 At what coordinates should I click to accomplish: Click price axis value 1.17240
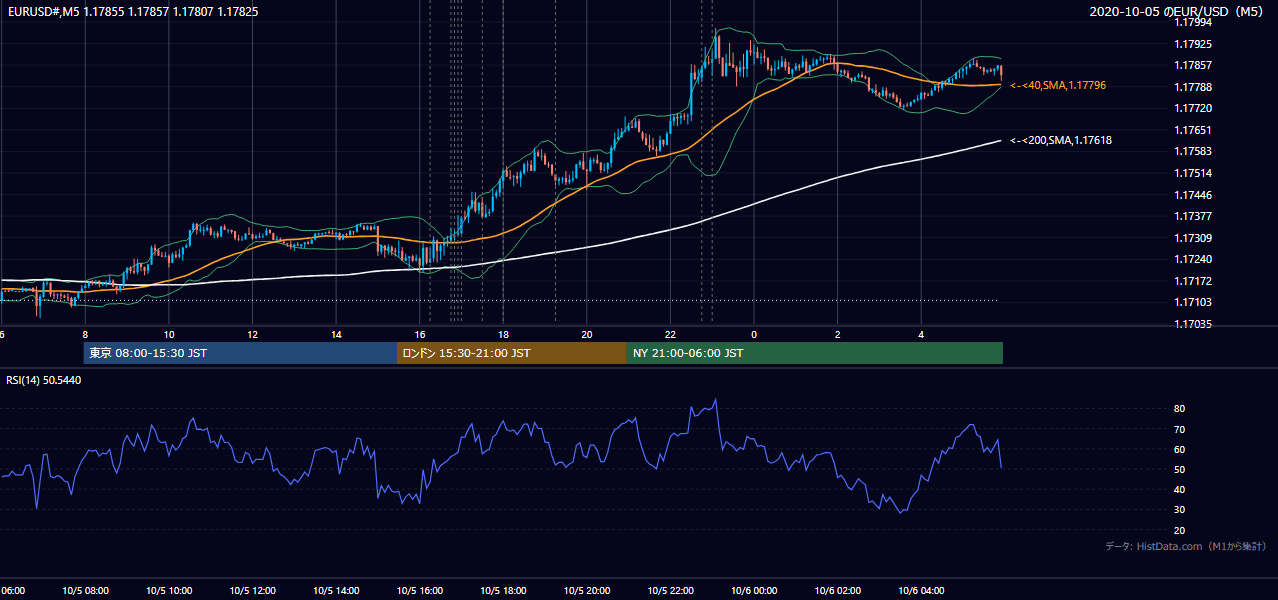[x=1193, y=259]
